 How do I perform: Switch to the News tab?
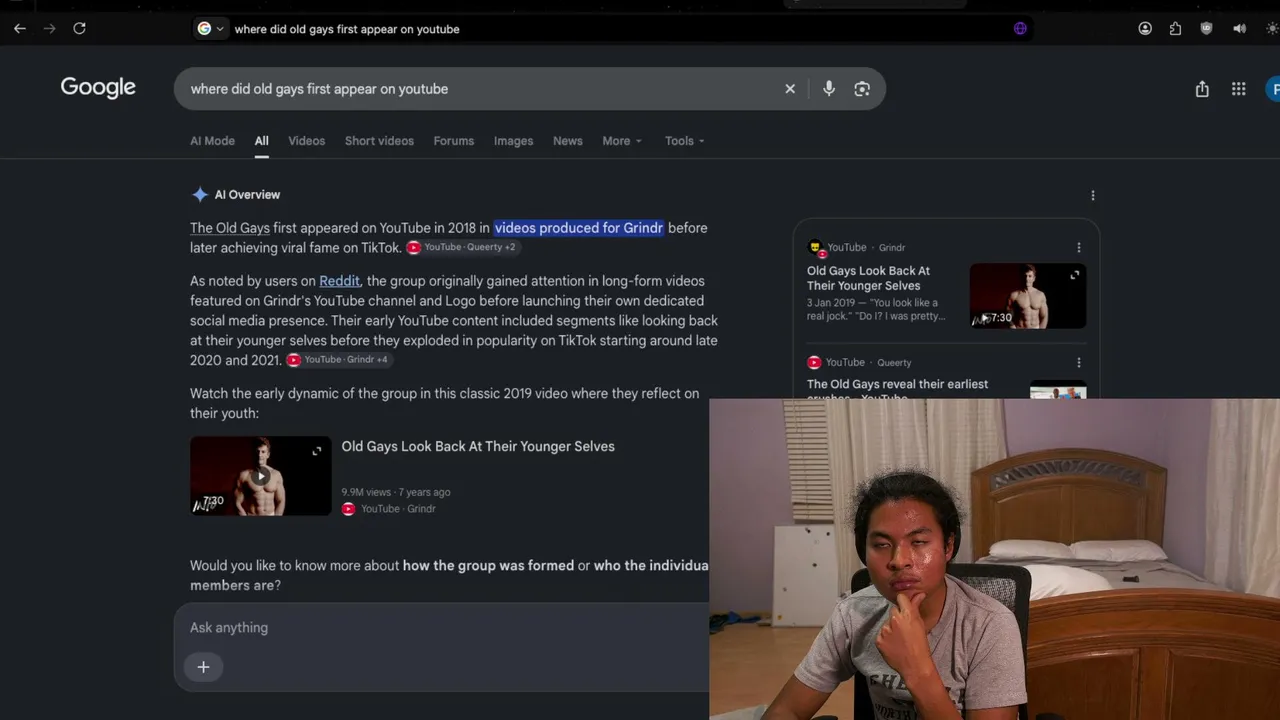(568, 141)
